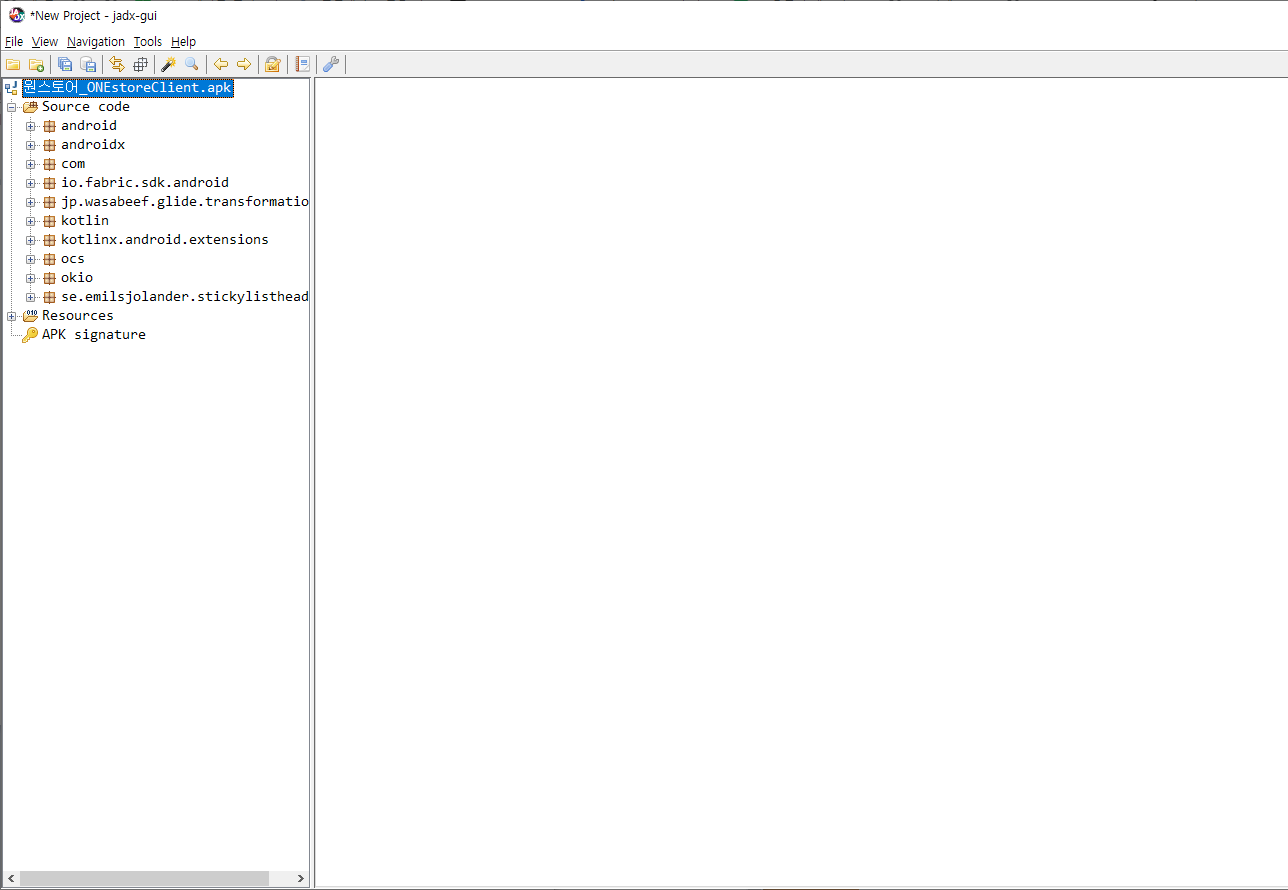Expand the jp.wasabeef.glide package
Screen dimensions: 1288x890
pyautogui.click(x=31, y=202)
